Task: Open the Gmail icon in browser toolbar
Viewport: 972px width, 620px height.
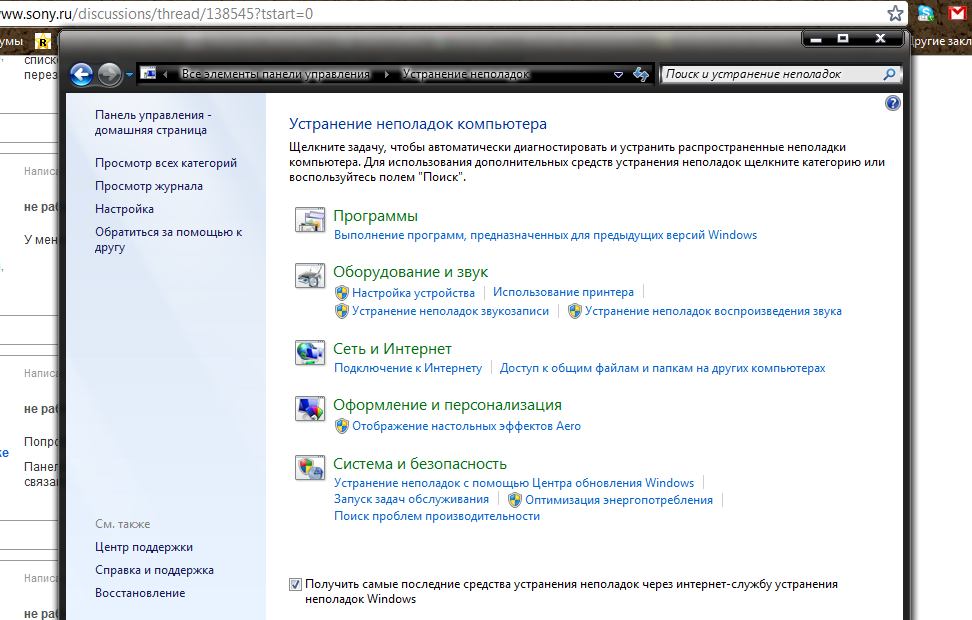Action: coord(957,14)
